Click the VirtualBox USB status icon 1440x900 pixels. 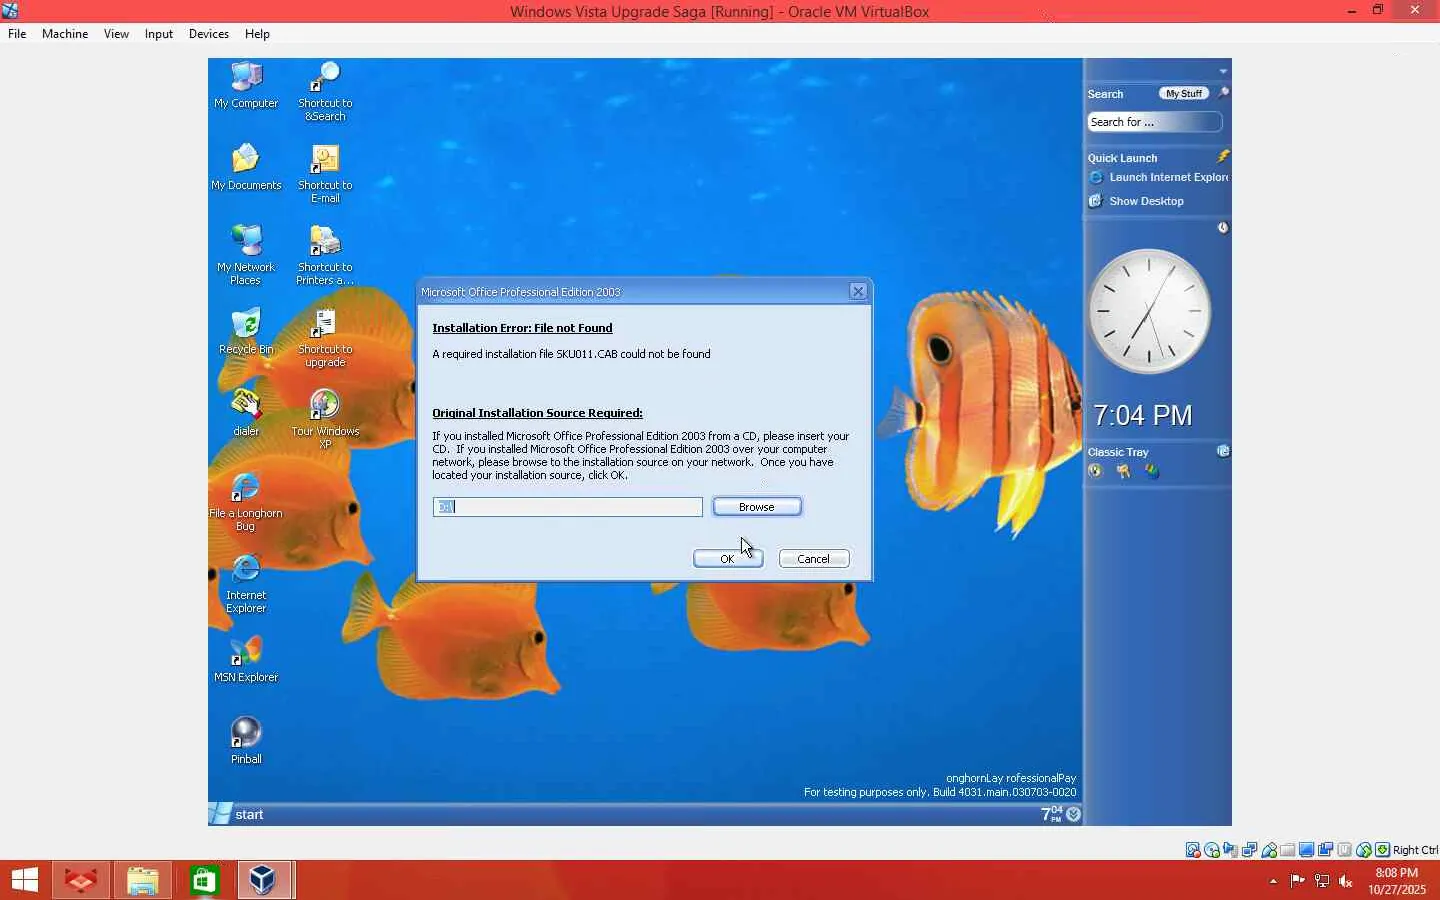pyautogui.click(x=1269, y=850)
